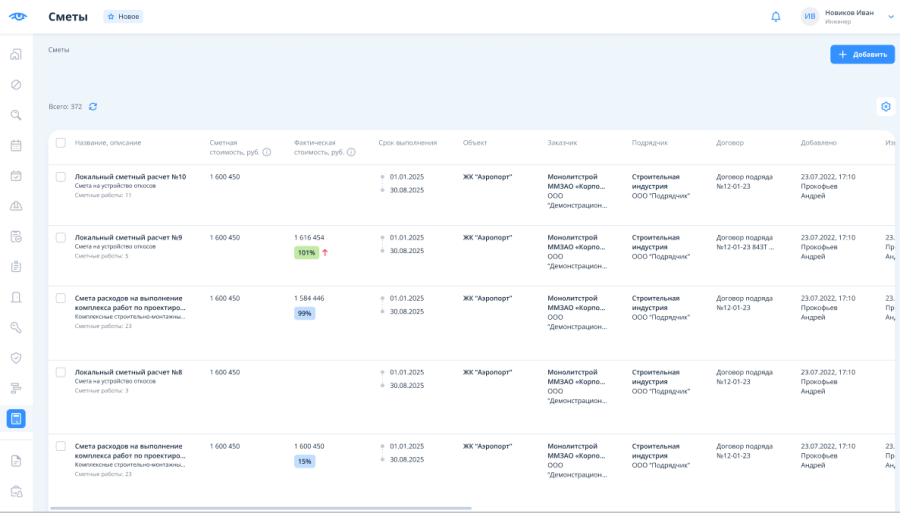
Task: Click Договор подряда №12-01-23 843Т cell
Action: [744, 242]
